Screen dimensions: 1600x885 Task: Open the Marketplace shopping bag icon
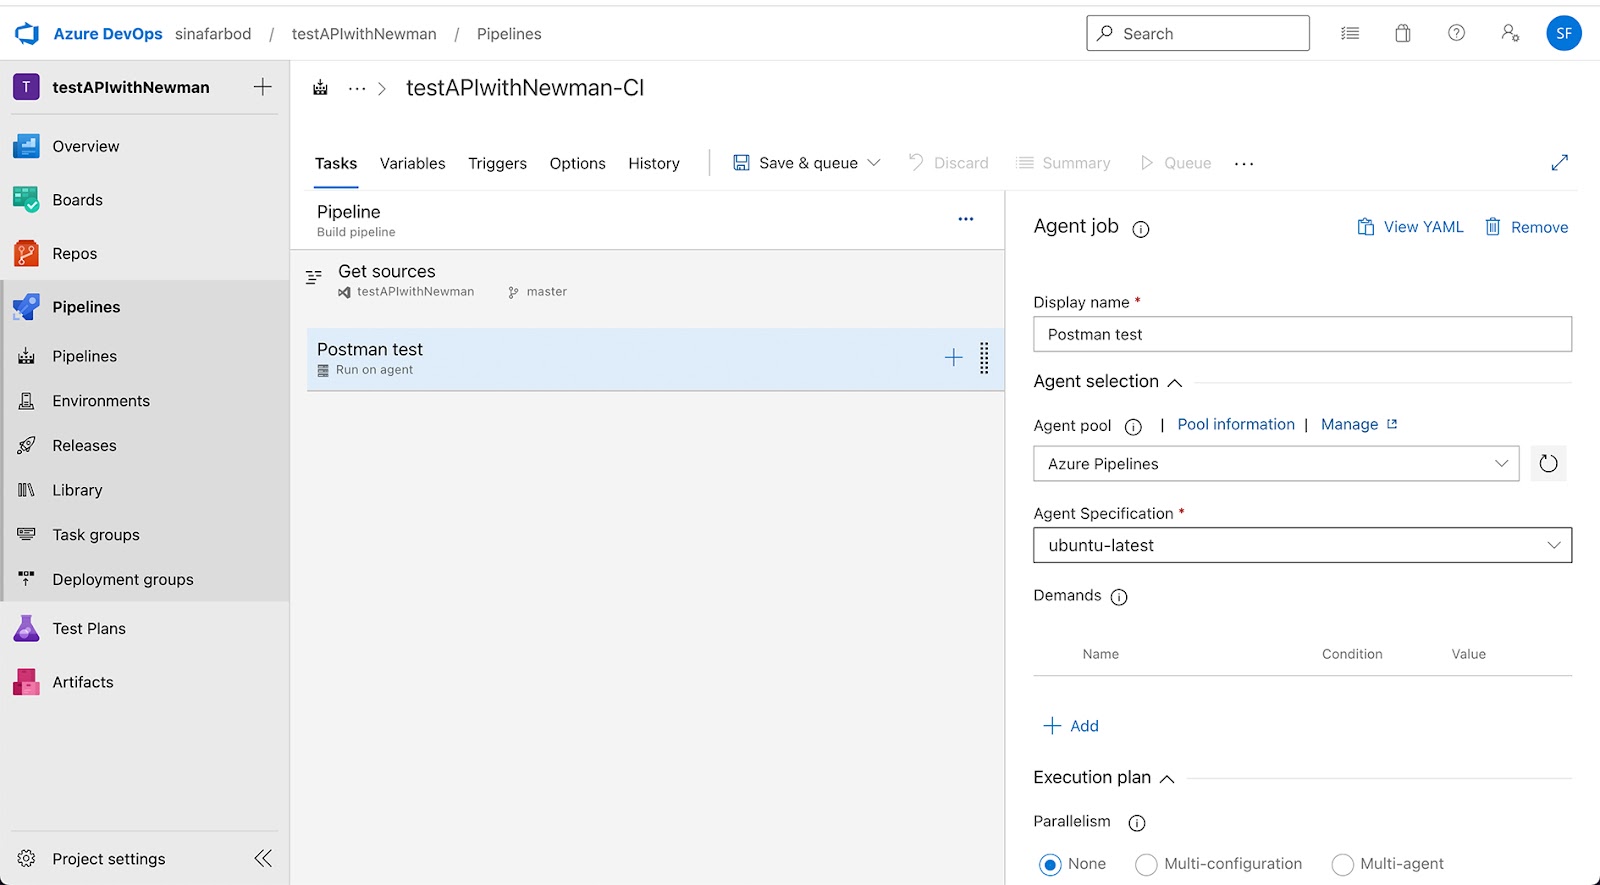[1403, 33]
